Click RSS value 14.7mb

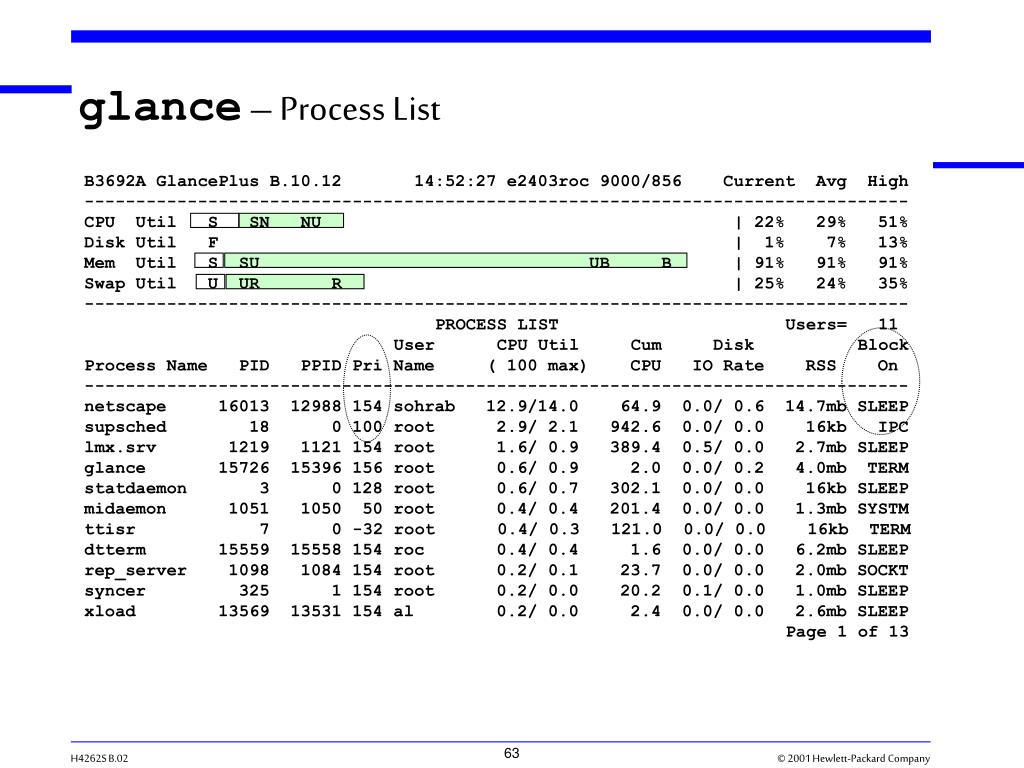(x=816, y=406)
